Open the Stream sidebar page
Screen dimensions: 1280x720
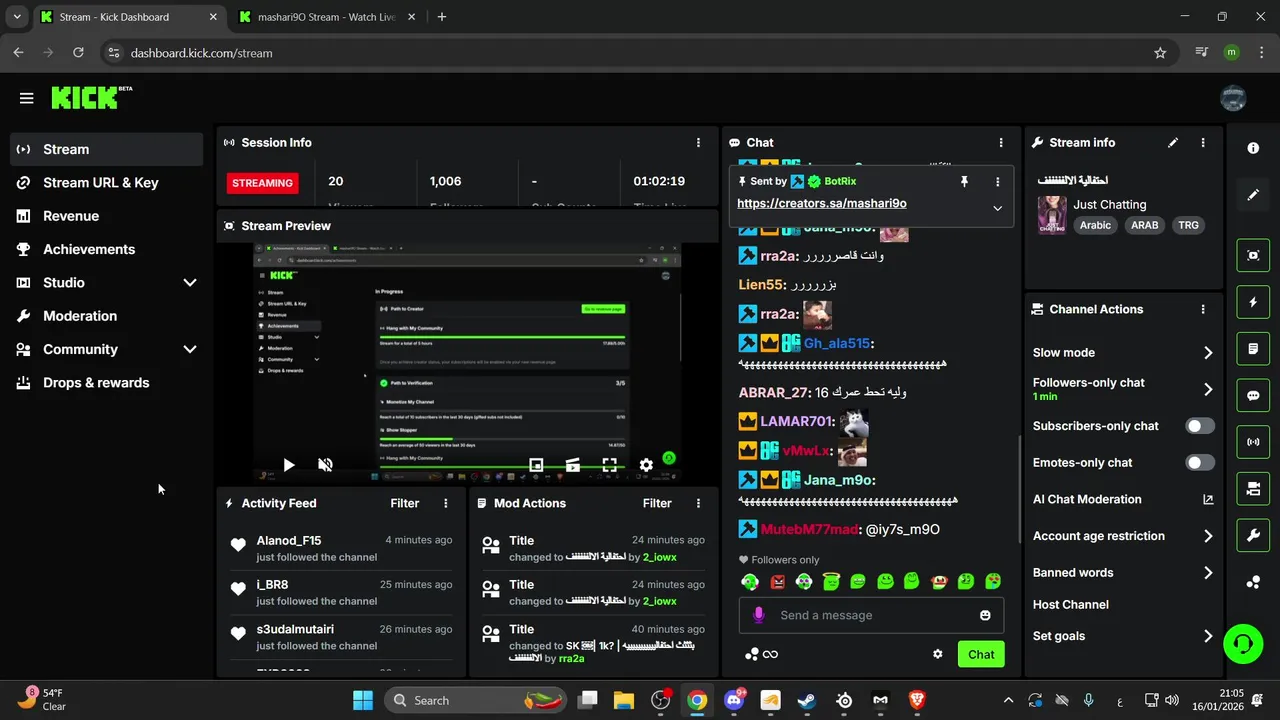click(x=106, y=149)
